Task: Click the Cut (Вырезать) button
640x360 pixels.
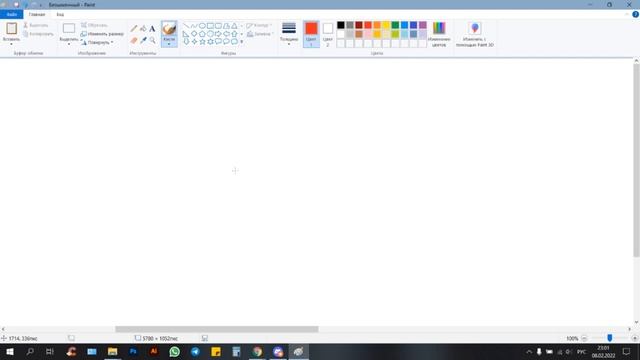Action: [36, 25]
